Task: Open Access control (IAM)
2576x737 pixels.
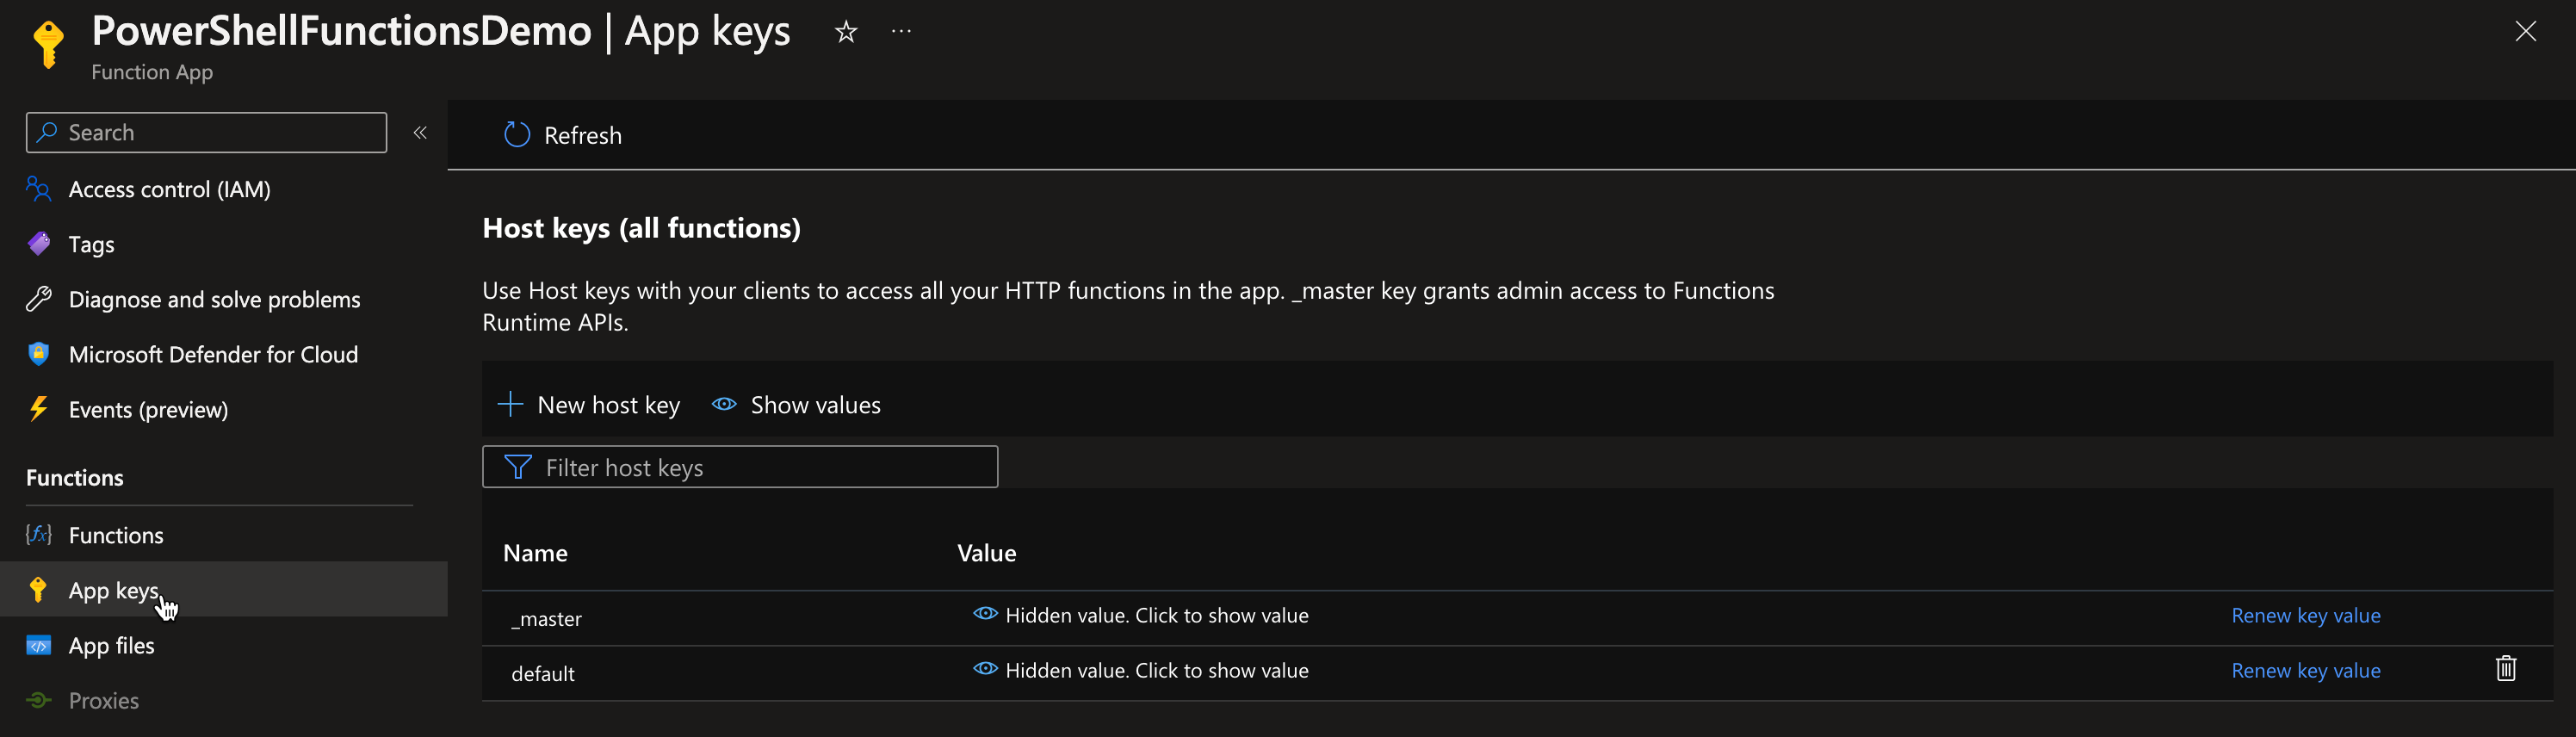Action: coord(169,189)
